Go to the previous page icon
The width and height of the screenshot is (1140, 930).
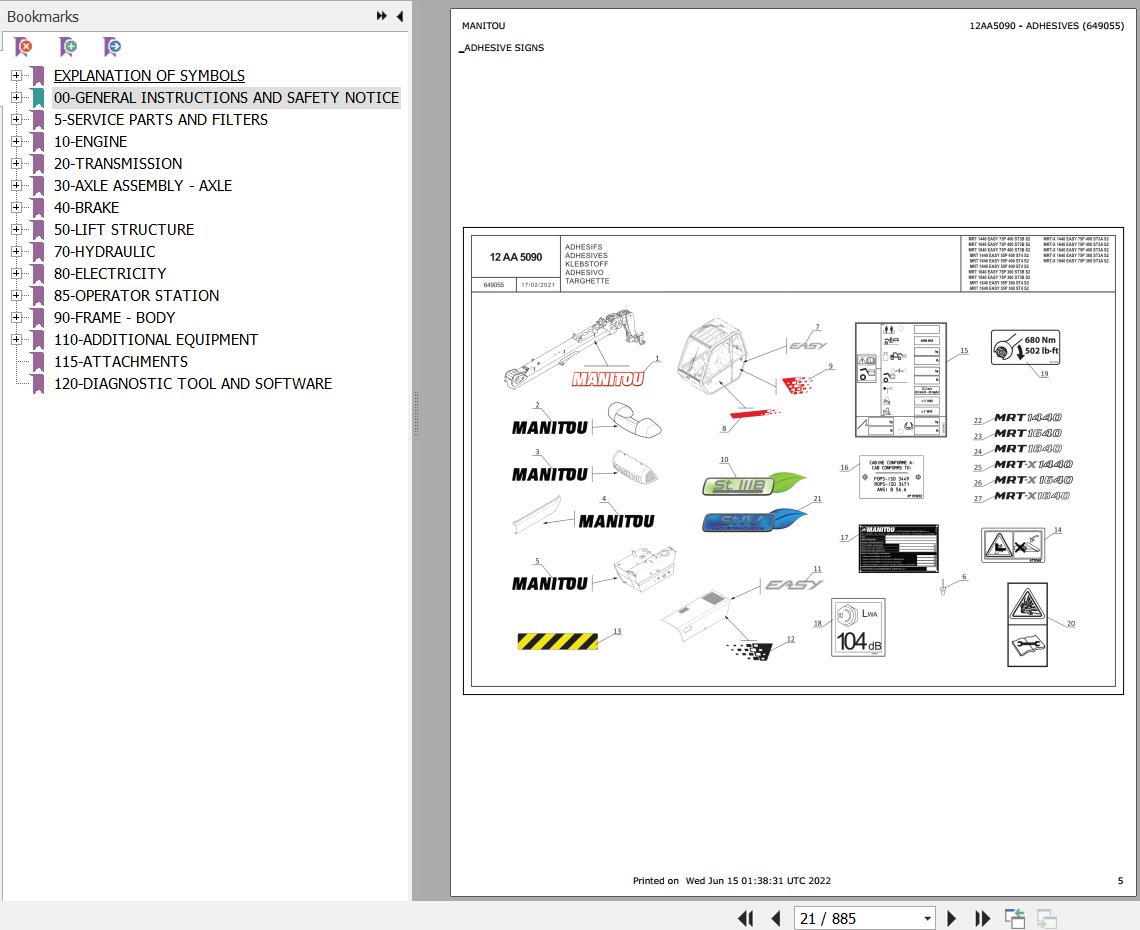tap(776, 918)
